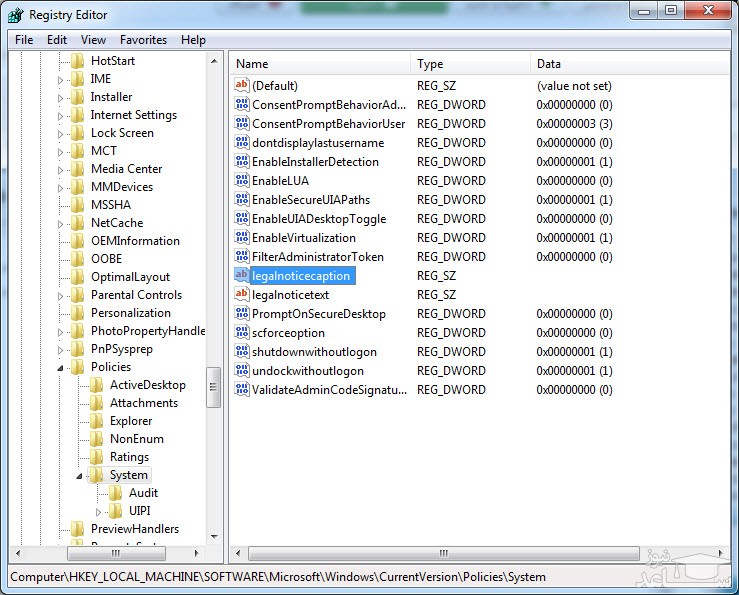Screen dimensions: 739x595
Task: Collapse the System tree node
Action: 80,476
